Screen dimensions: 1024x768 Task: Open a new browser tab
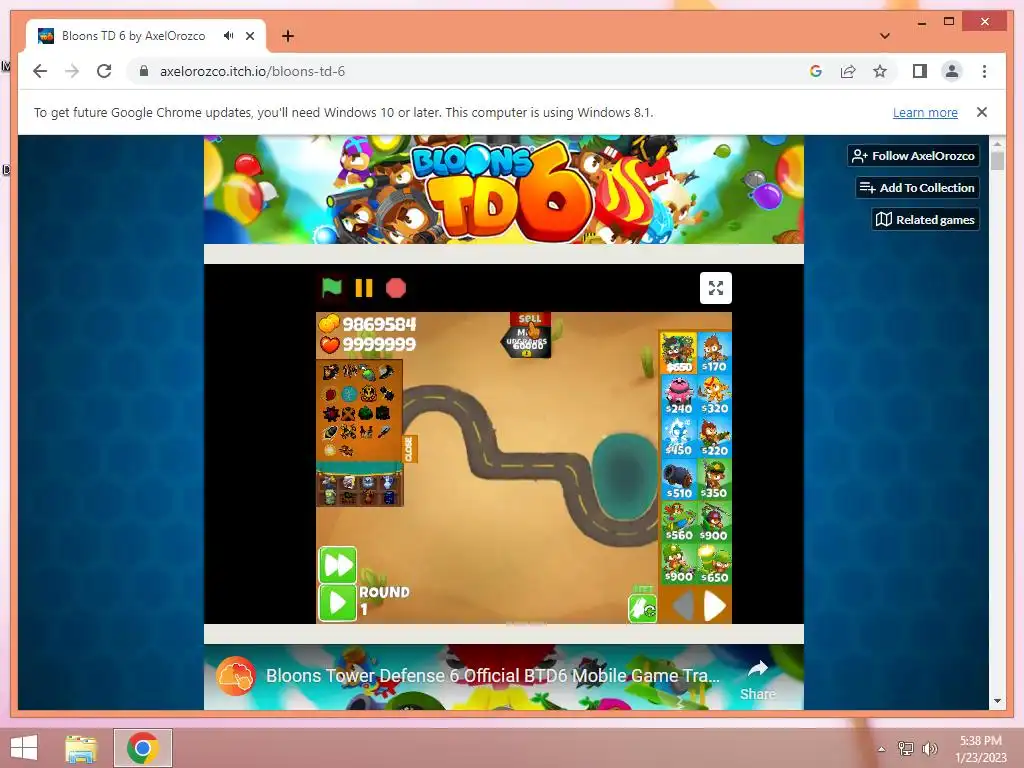(x=287, y=36)
